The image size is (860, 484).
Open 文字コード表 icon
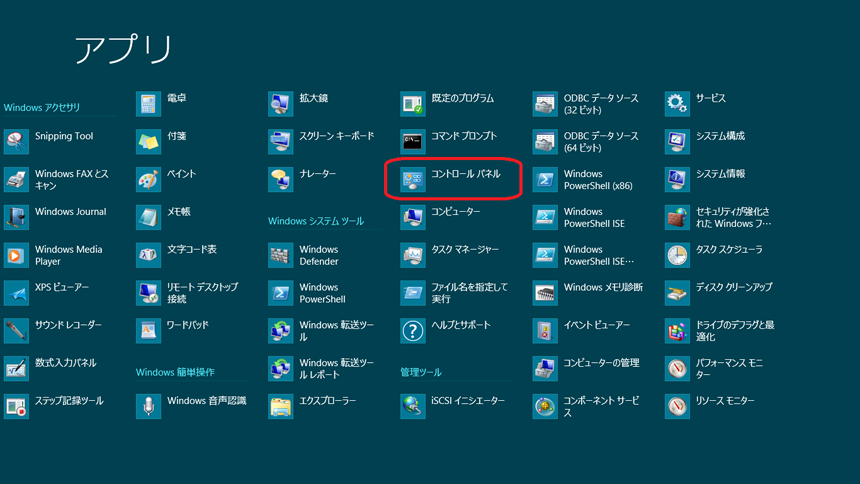(x=148, y=255)
